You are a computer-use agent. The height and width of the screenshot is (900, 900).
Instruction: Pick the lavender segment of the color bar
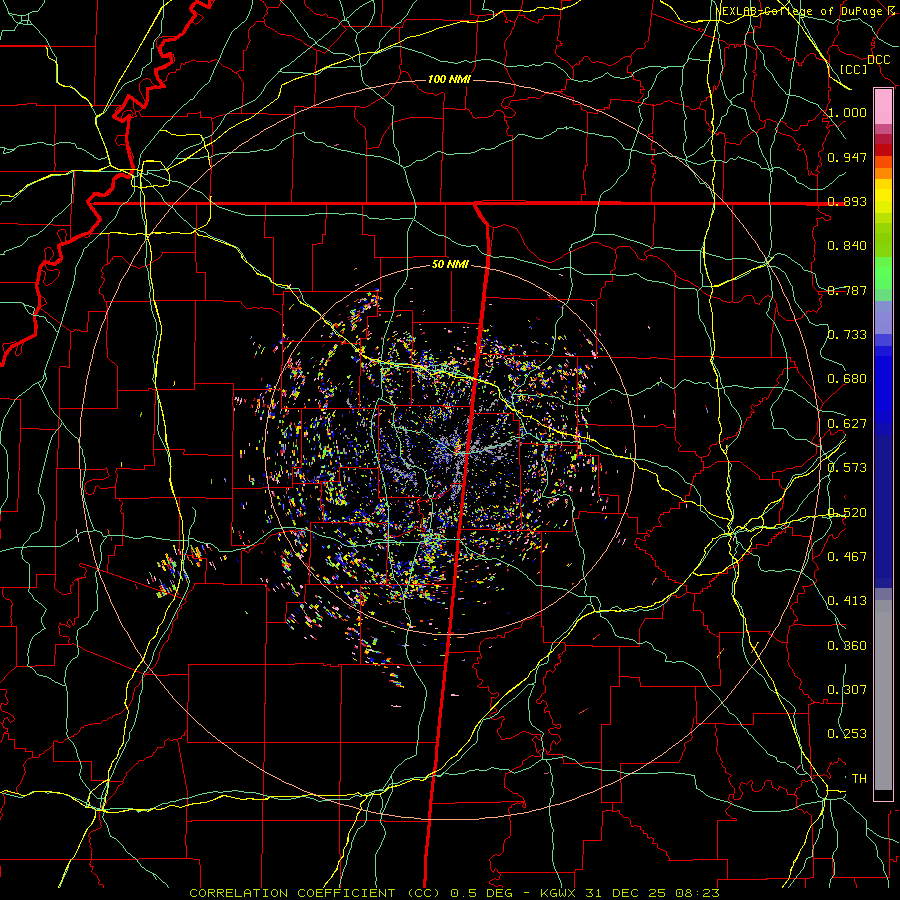[x=883, y=317]
